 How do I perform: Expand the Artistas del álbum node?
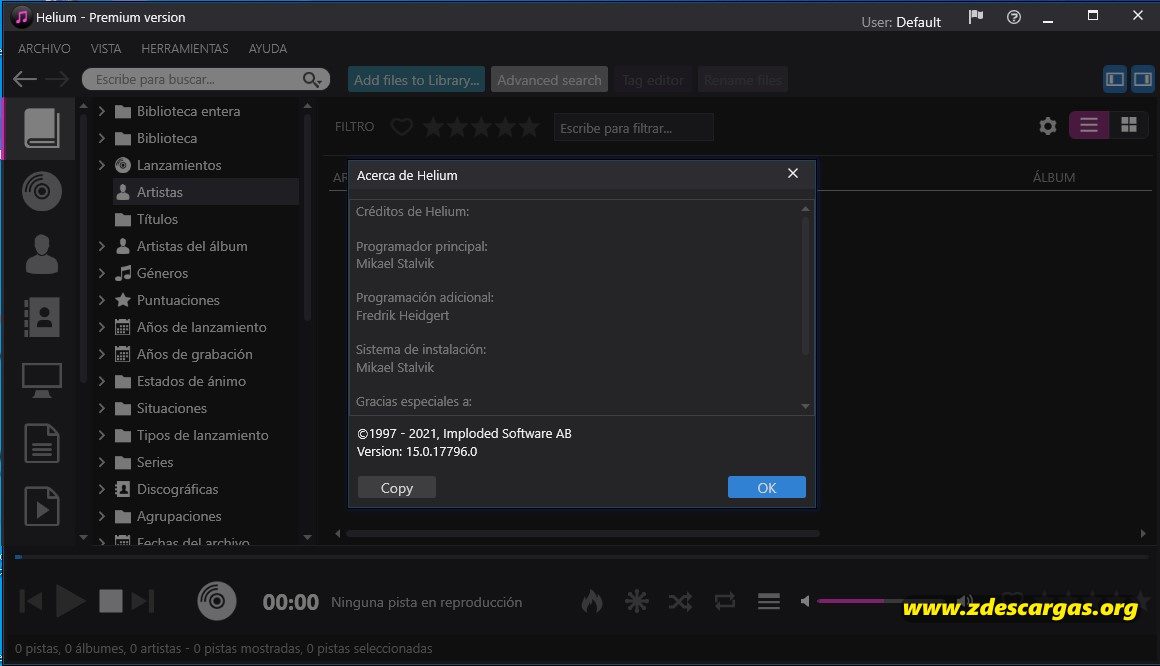tap(102, 246)
